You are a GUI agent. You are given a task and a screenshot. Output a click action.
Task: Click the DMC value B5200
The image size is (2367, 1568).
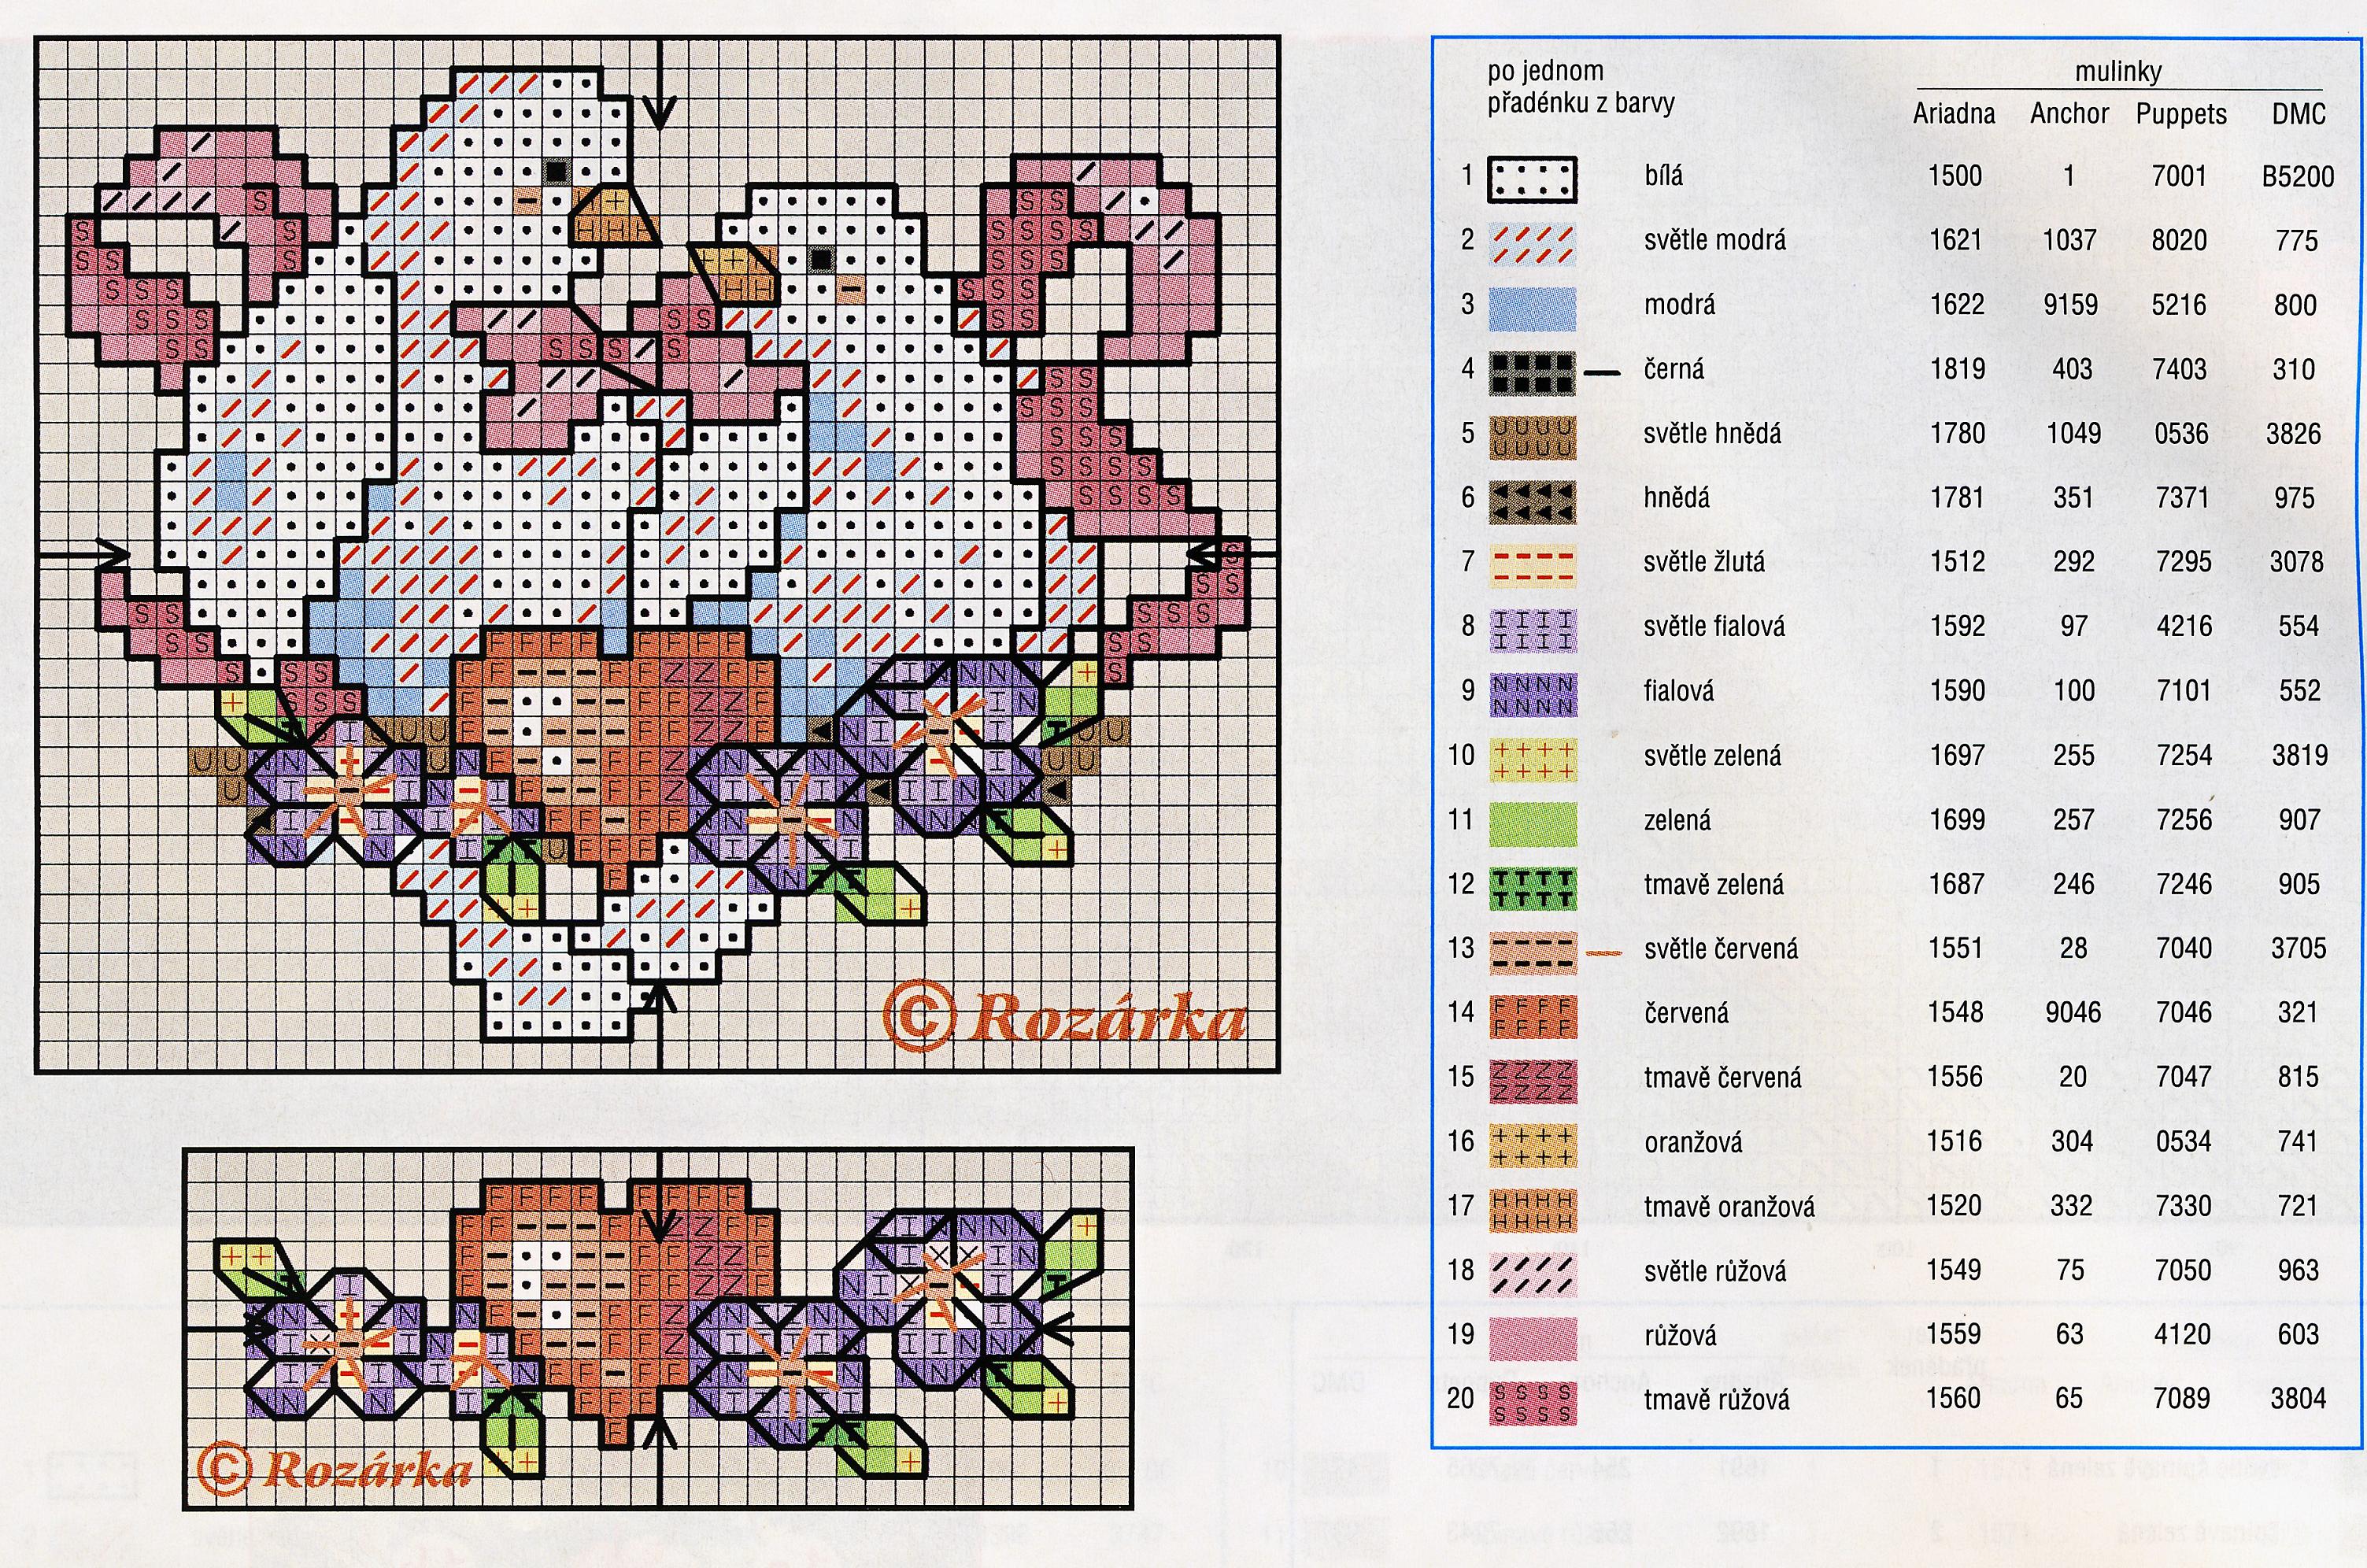2298,178
